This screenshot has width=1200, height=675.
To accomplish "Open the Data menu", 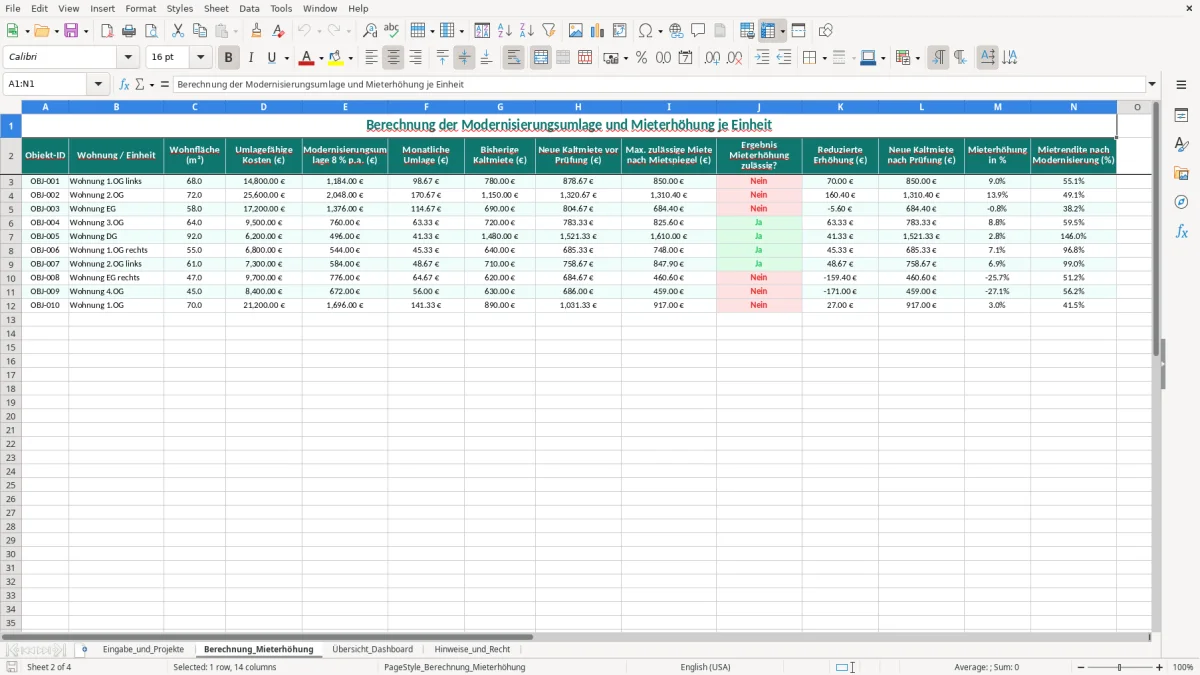I will click(x=249, y=8).
